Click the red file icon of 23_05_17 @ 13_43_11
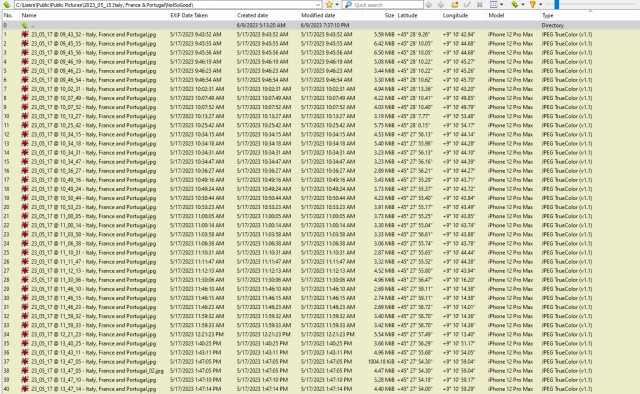 click(25, 352)
